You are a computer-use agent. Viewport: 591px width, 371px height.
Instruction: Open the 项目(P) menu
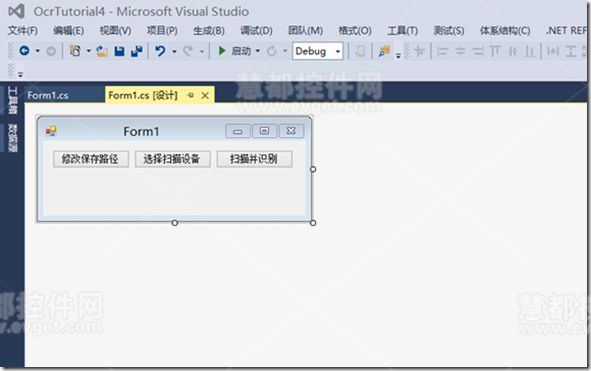click(162, 30)
